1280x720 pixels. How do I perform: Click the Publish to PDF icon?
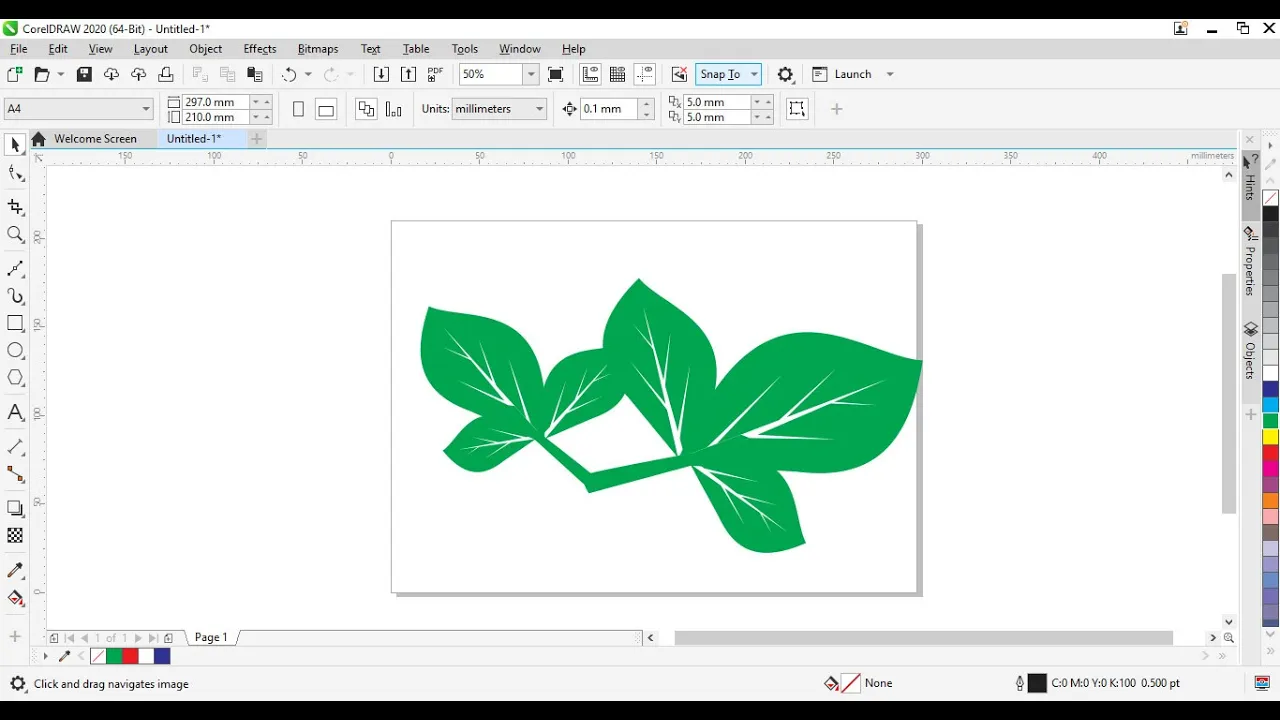435,74
